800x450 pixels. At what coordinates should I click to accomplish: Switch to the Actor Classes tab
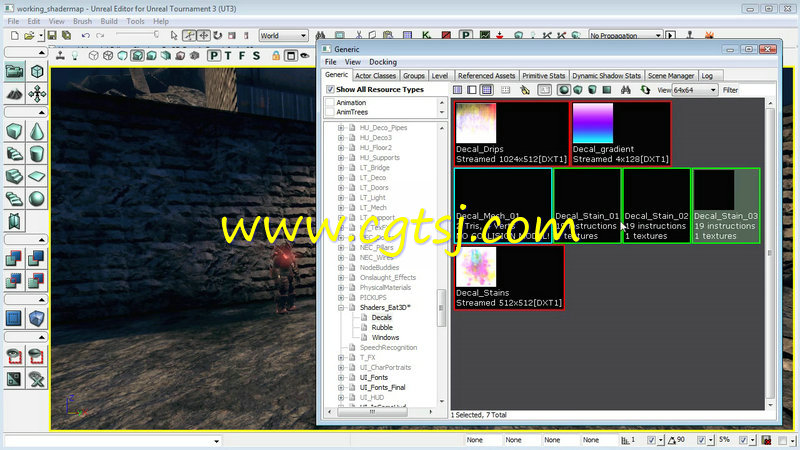coord(375,76)
